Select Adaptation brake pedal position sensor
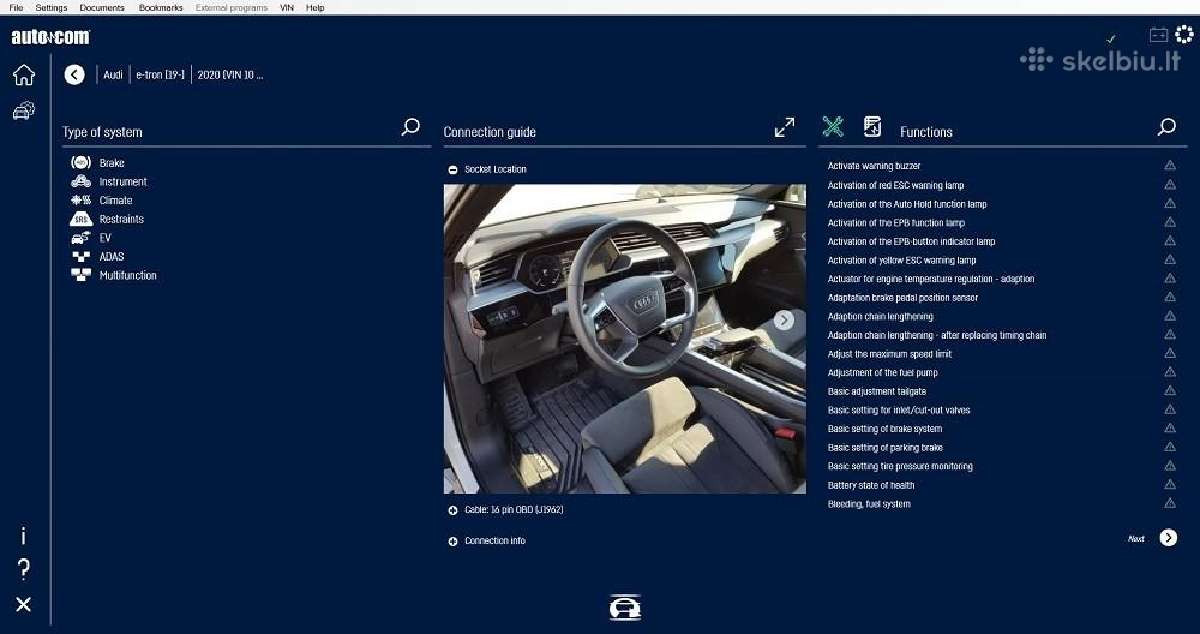1200x634 pixels. pos(903,298)
